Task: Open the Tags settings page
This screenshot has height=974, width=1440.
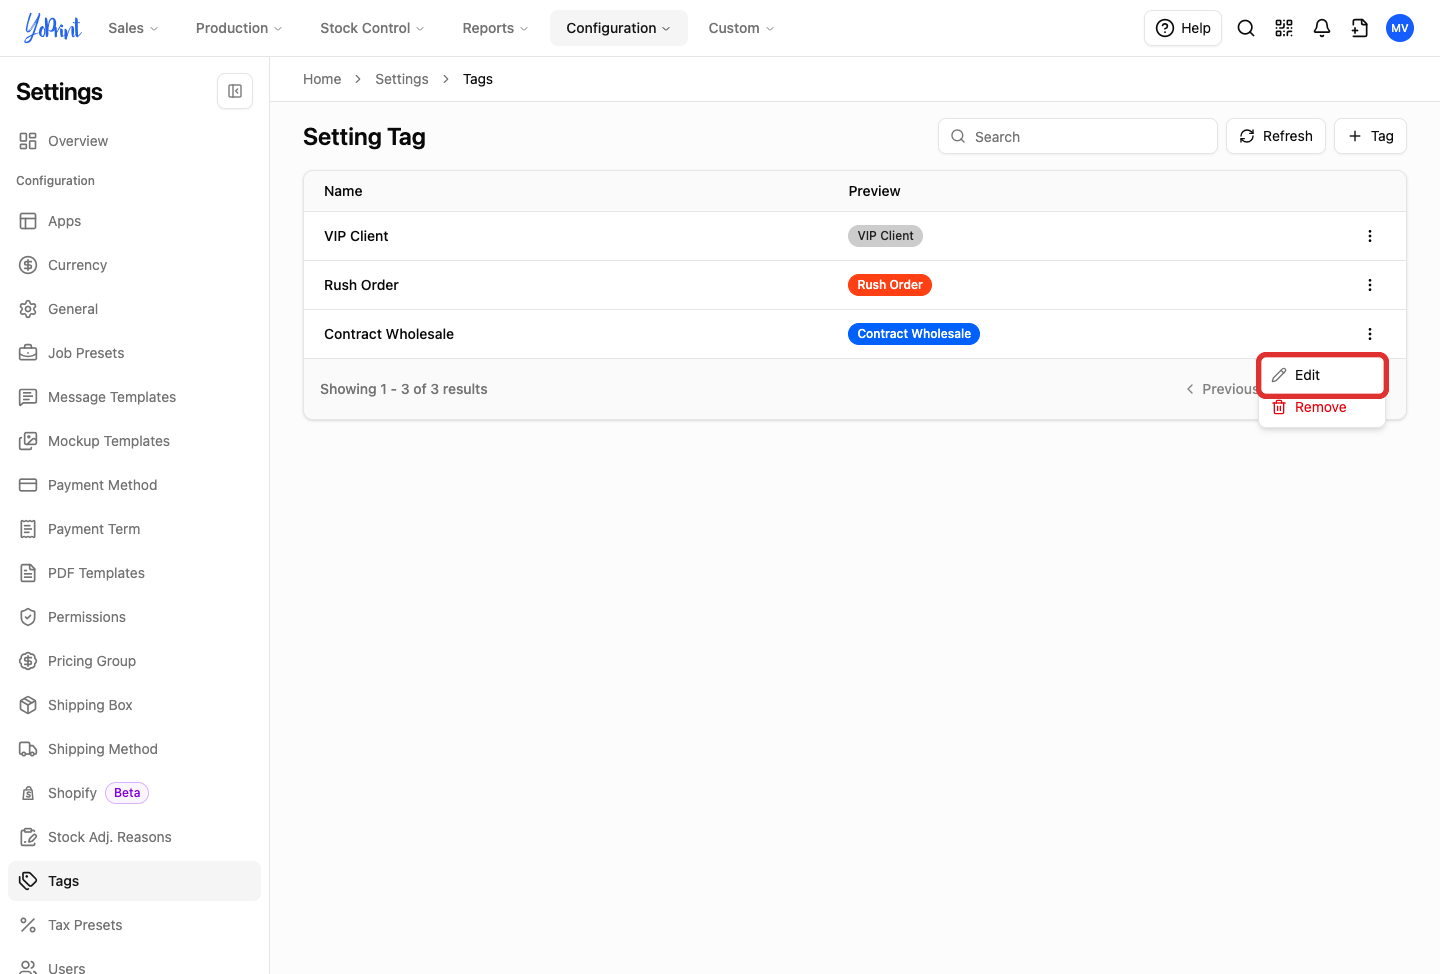Action: pyautogui.click(x=134, y=881)
